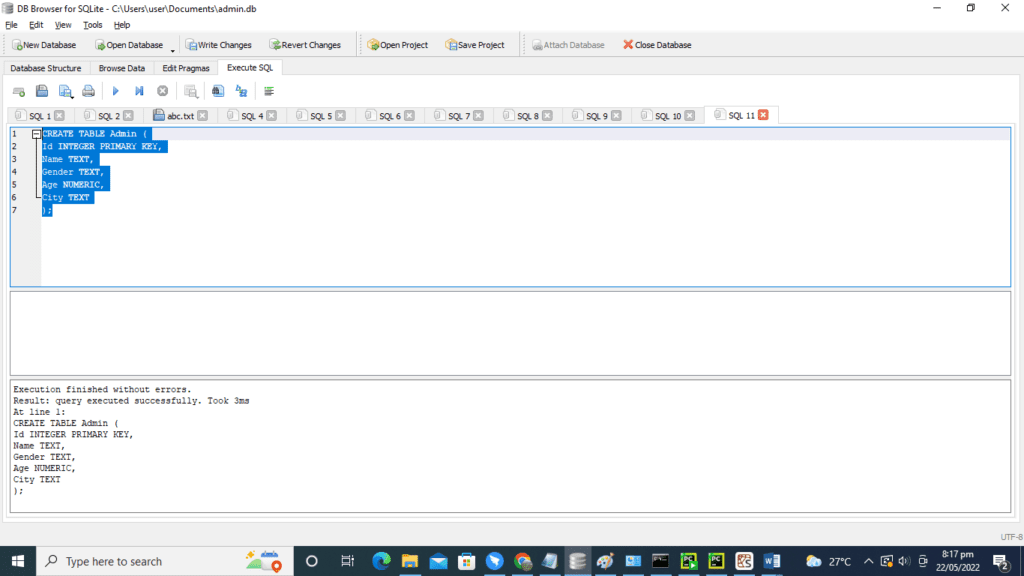
Task: Switch to the Browse Data tab
Action: (x=122, y=68)
